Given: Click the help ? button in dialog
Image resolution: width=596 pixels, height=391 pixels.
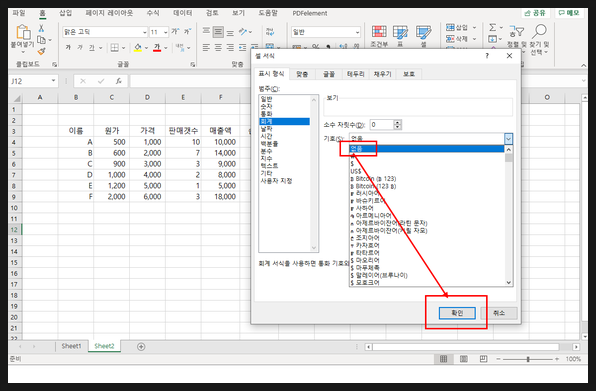Looking at the screenshot, I should [487, 56].
